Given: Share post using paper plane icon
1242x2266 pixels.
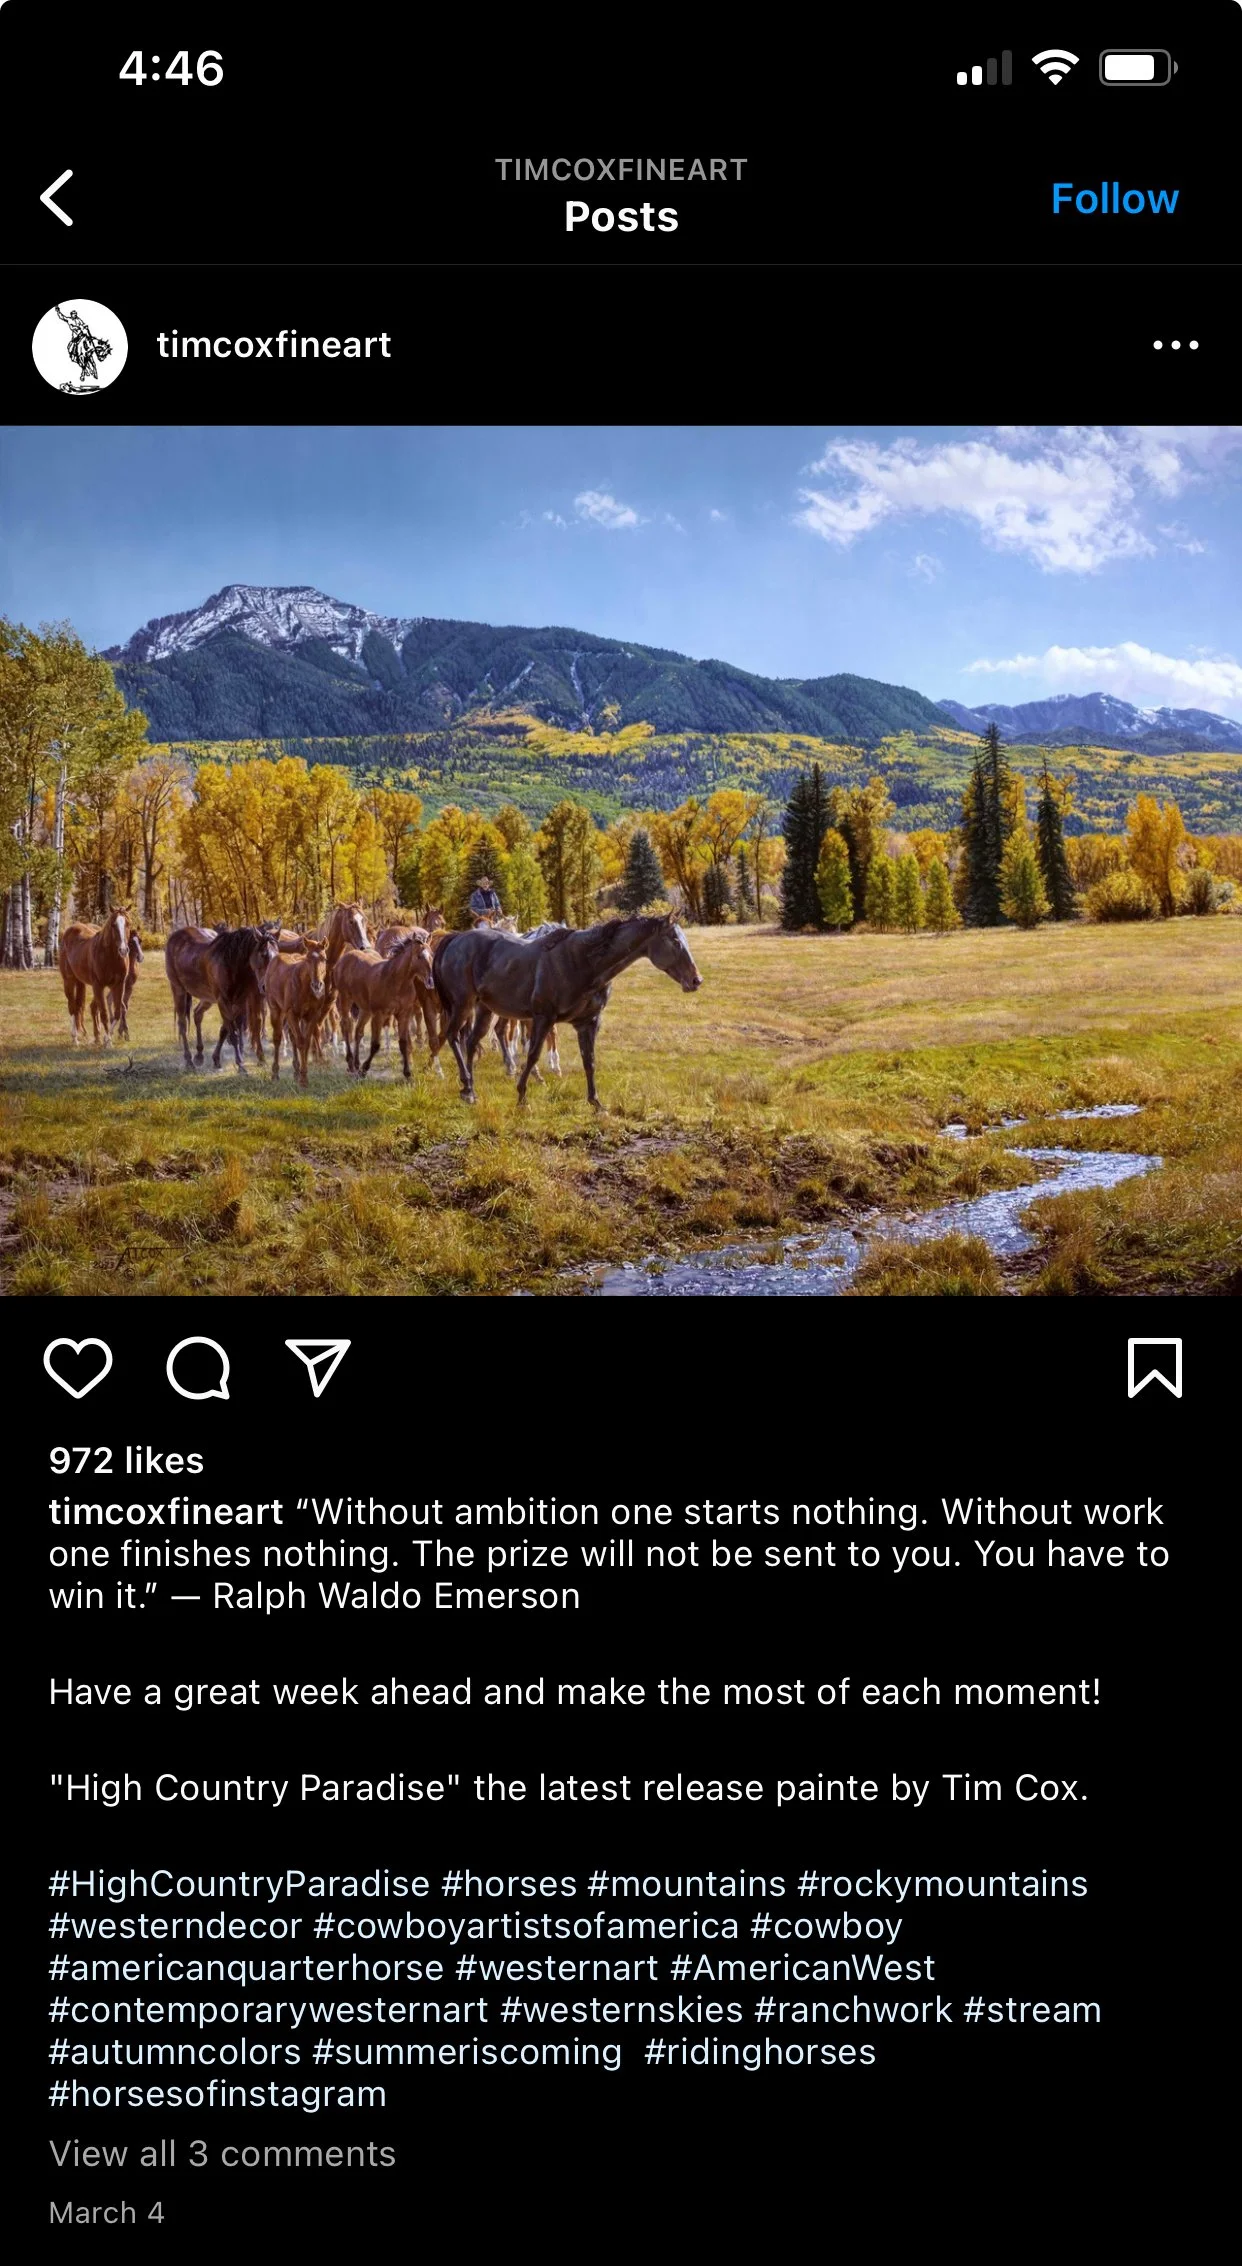Looking at the screenshot, I should pyautogui.click(x=318, y=1367).
